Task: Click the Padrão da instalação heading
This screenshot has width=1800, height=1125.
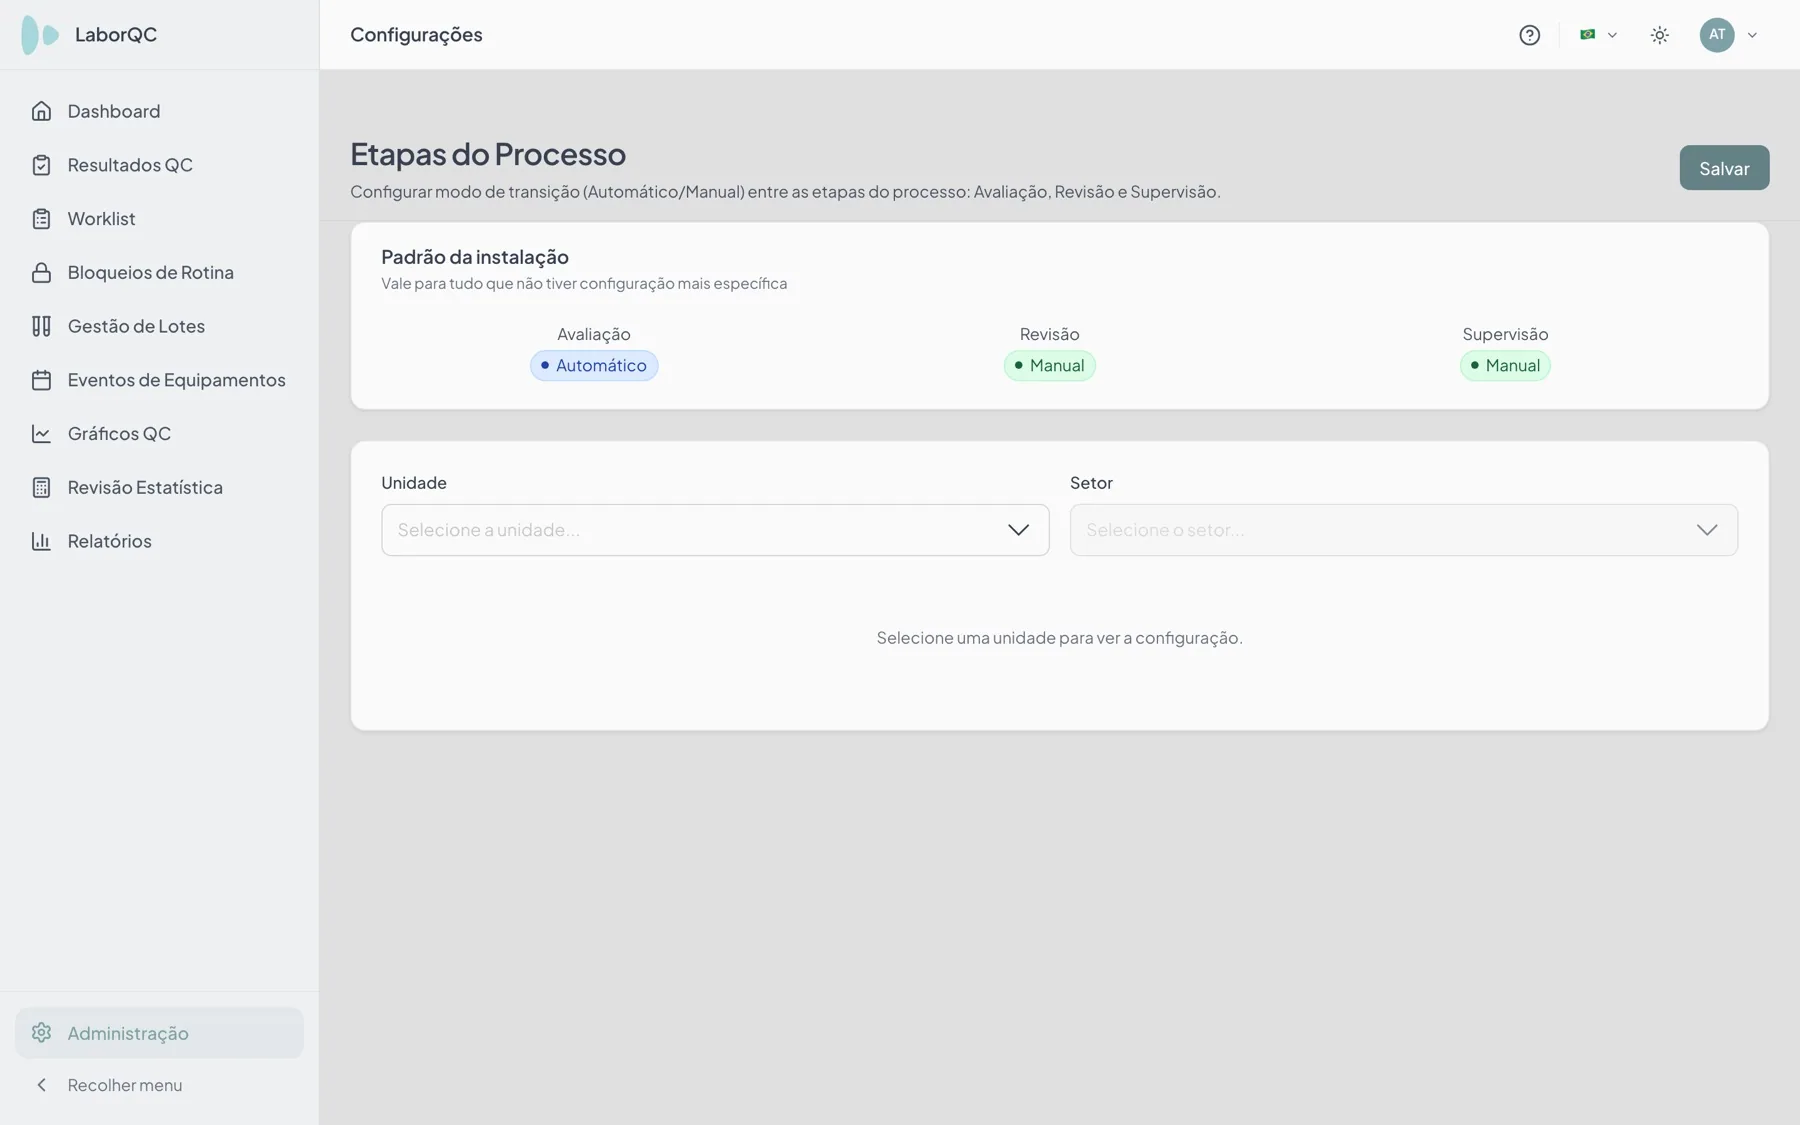Action: click(x=475, y=257)
